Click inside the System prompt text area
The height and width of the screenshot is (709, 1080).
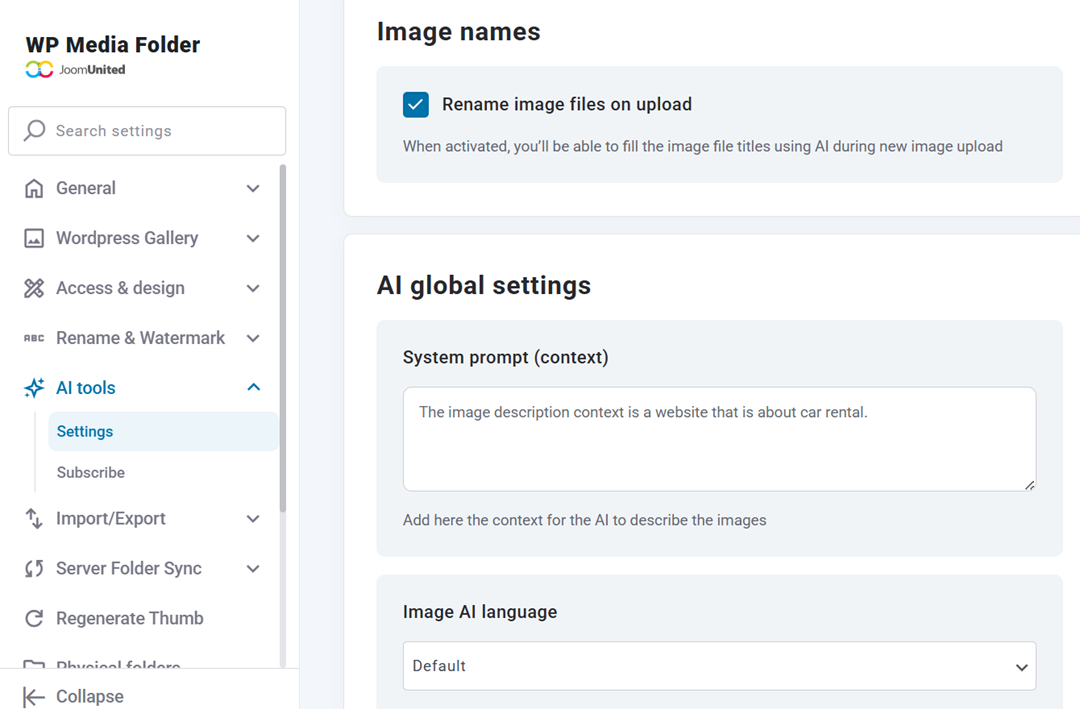click(718, 438)
